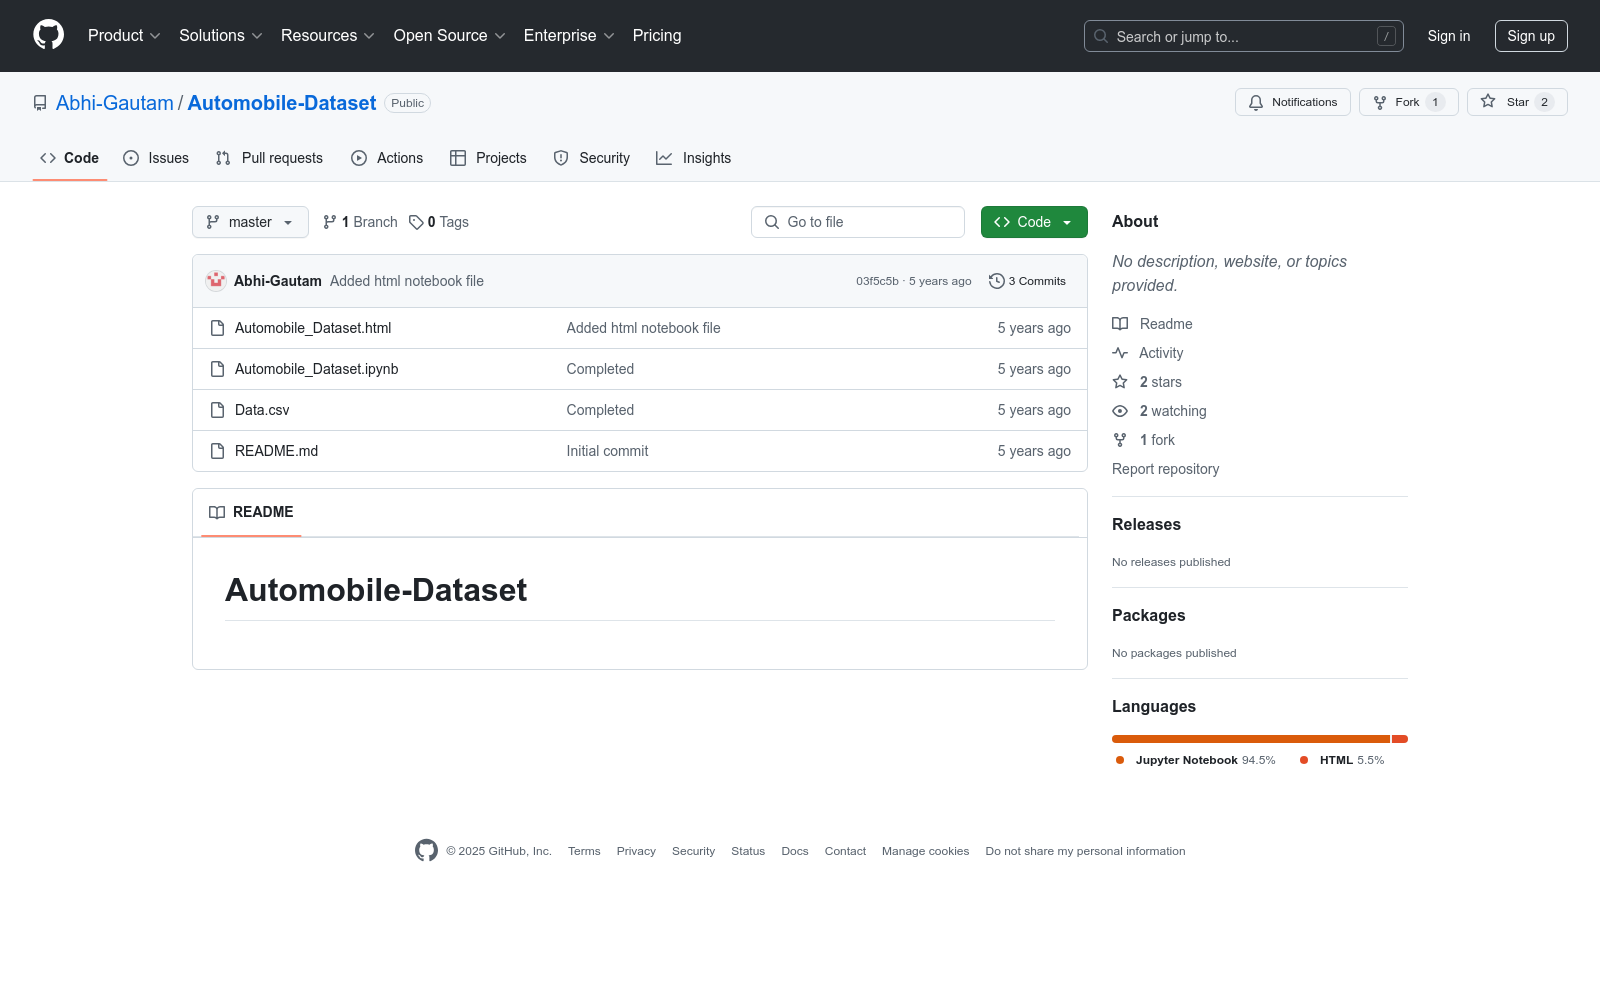Select the README tab above the readme
Image resolution: width=1600 pixels, height=1000 pixels.
251,512
